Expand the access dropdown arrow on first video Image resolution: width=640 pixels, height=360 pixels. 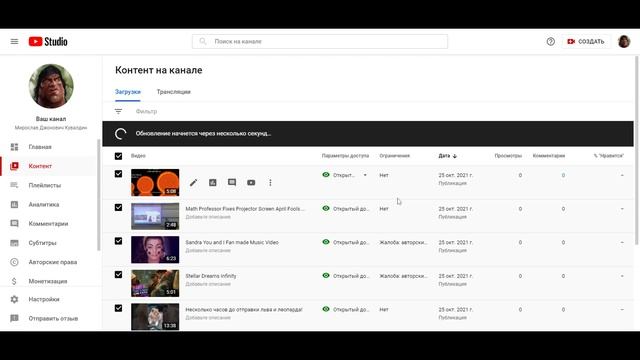(365, 175)
